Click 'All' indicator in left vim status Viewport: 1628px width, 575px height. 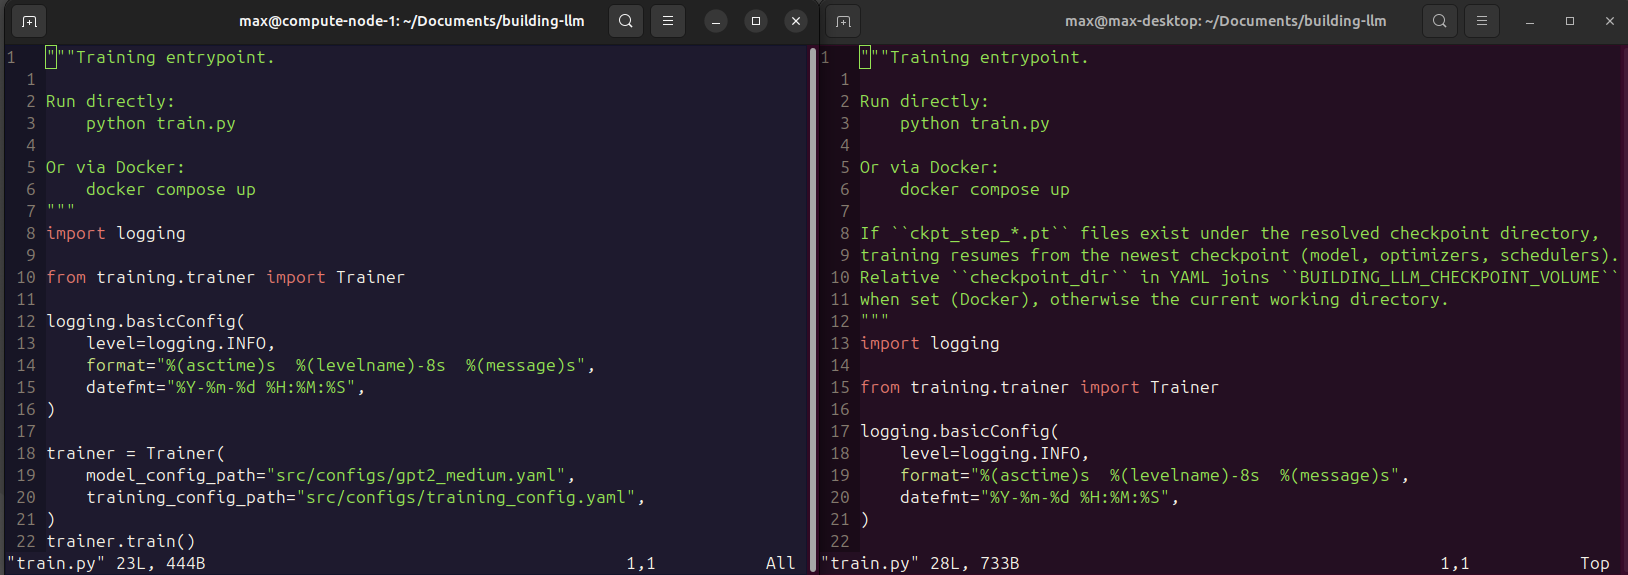coord(781,564)
